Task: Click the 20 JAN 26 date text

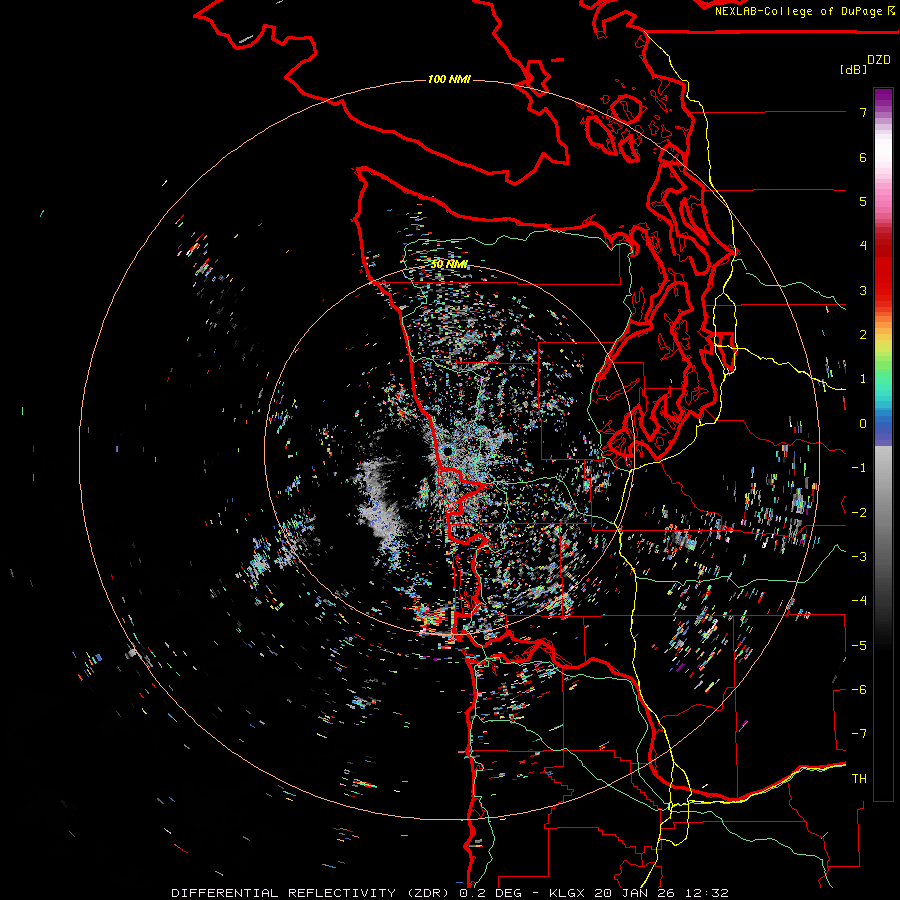Action: click(634, 893)
